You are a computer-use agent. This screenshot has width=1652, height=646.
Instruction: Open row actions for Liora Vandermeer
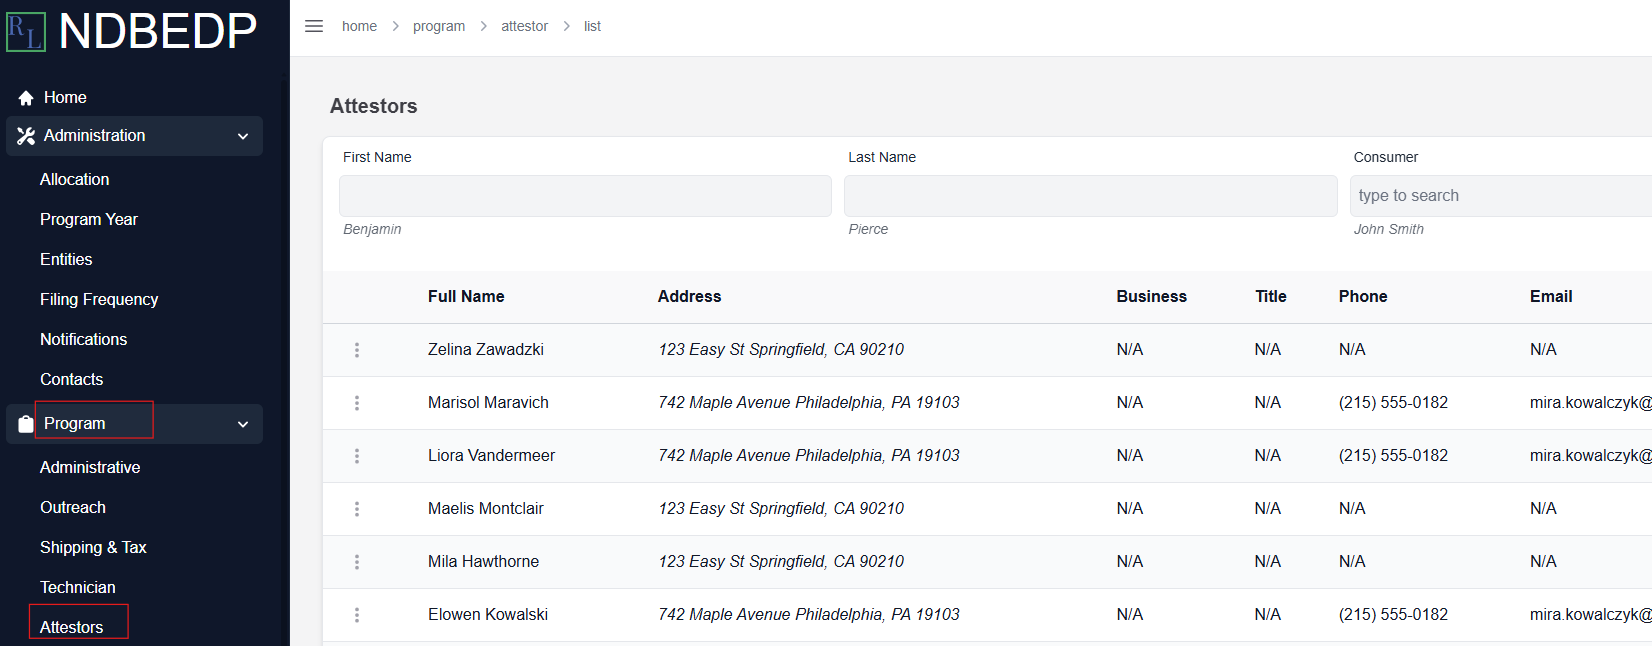[357, 456]
